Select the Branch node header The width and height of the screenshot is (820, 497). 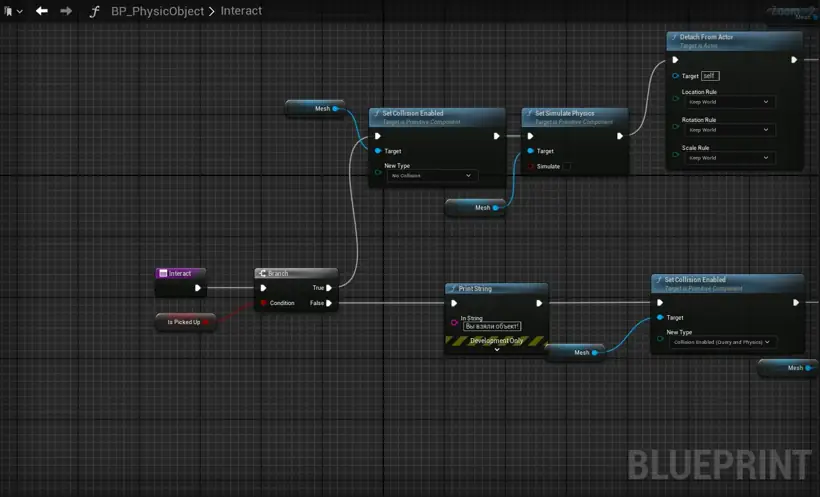296,274
